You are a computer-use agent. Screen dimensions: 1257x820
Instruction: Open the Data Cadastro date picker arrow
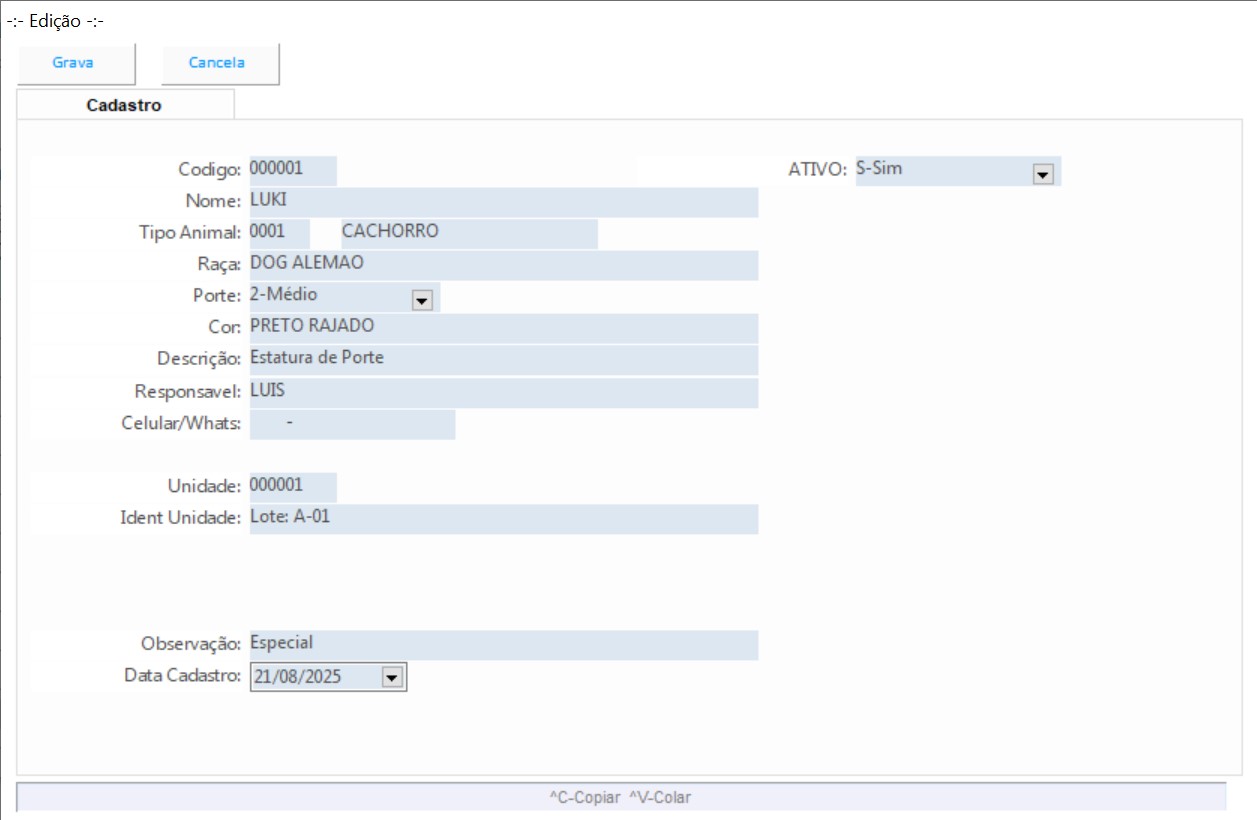pos(391,678)
